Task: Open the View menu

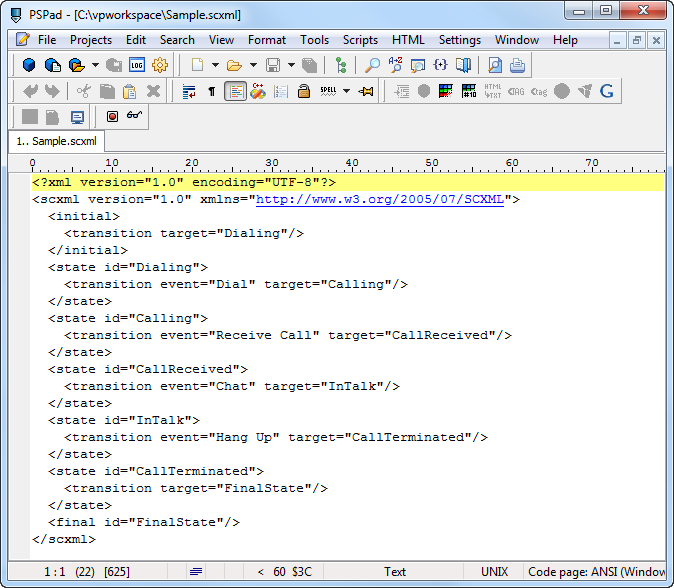Action: click(221, 40)
